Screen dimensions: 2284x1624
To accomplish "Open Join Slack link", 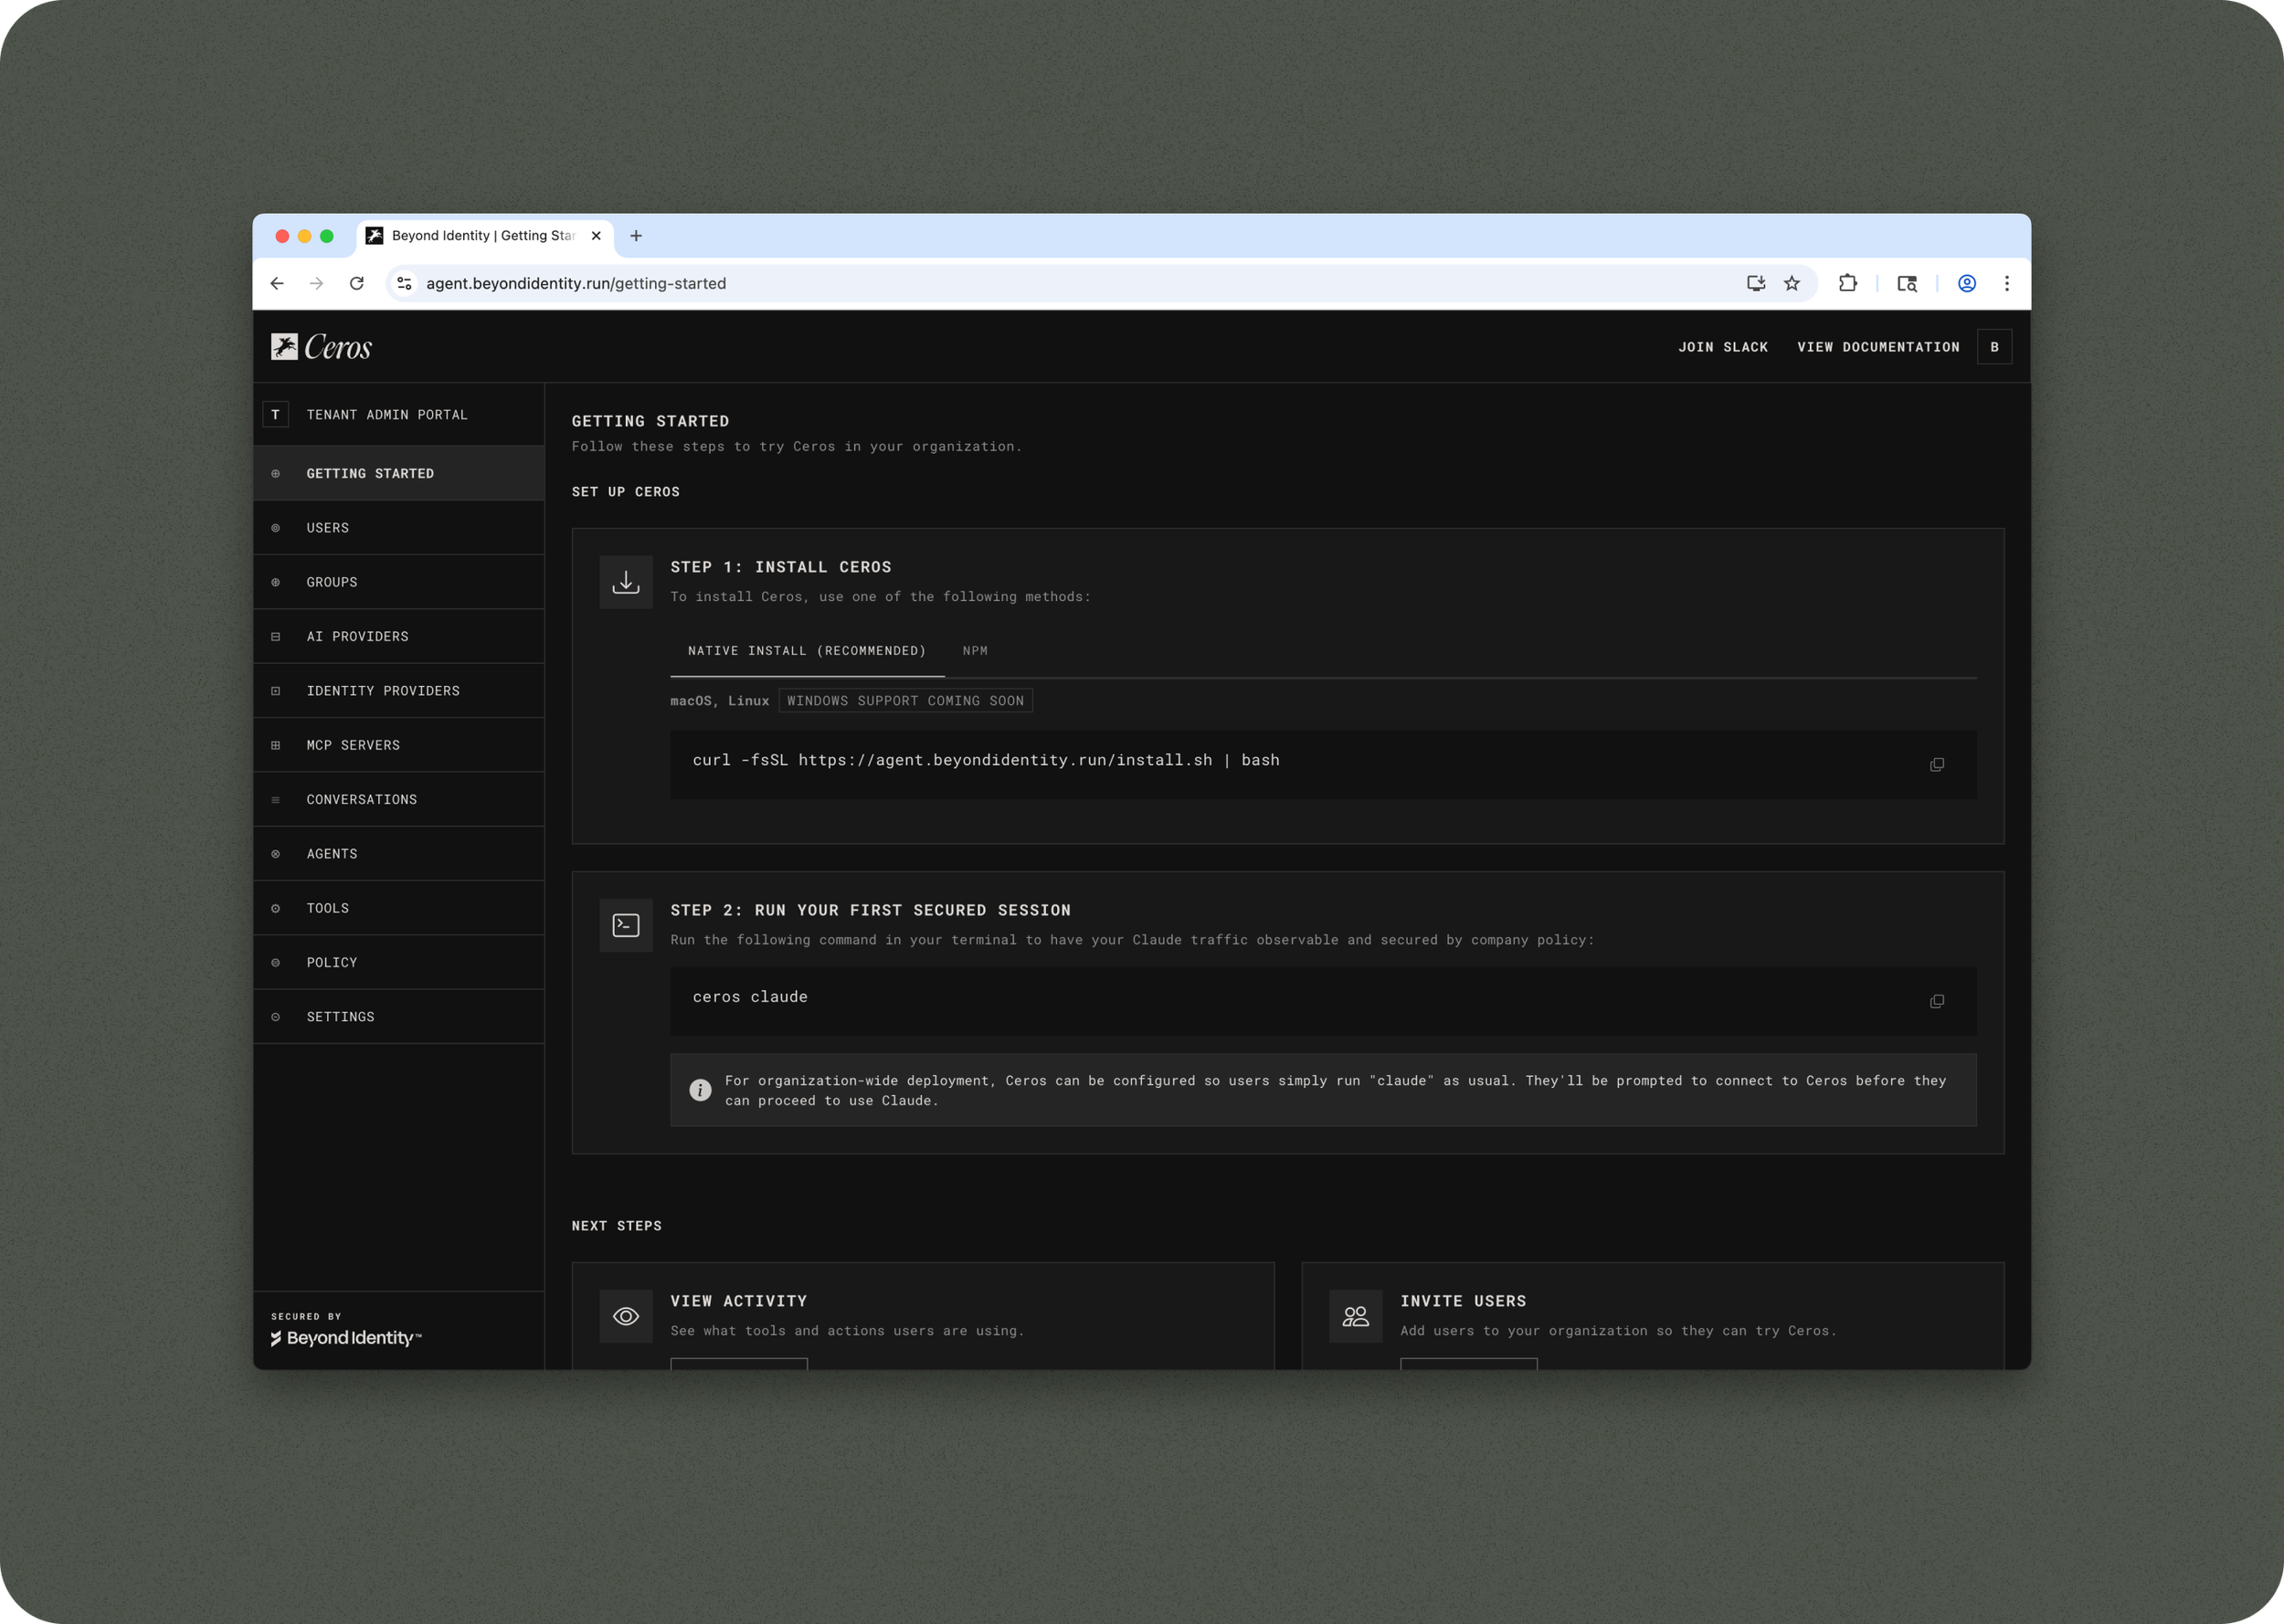I will (x=1722, y=347).
